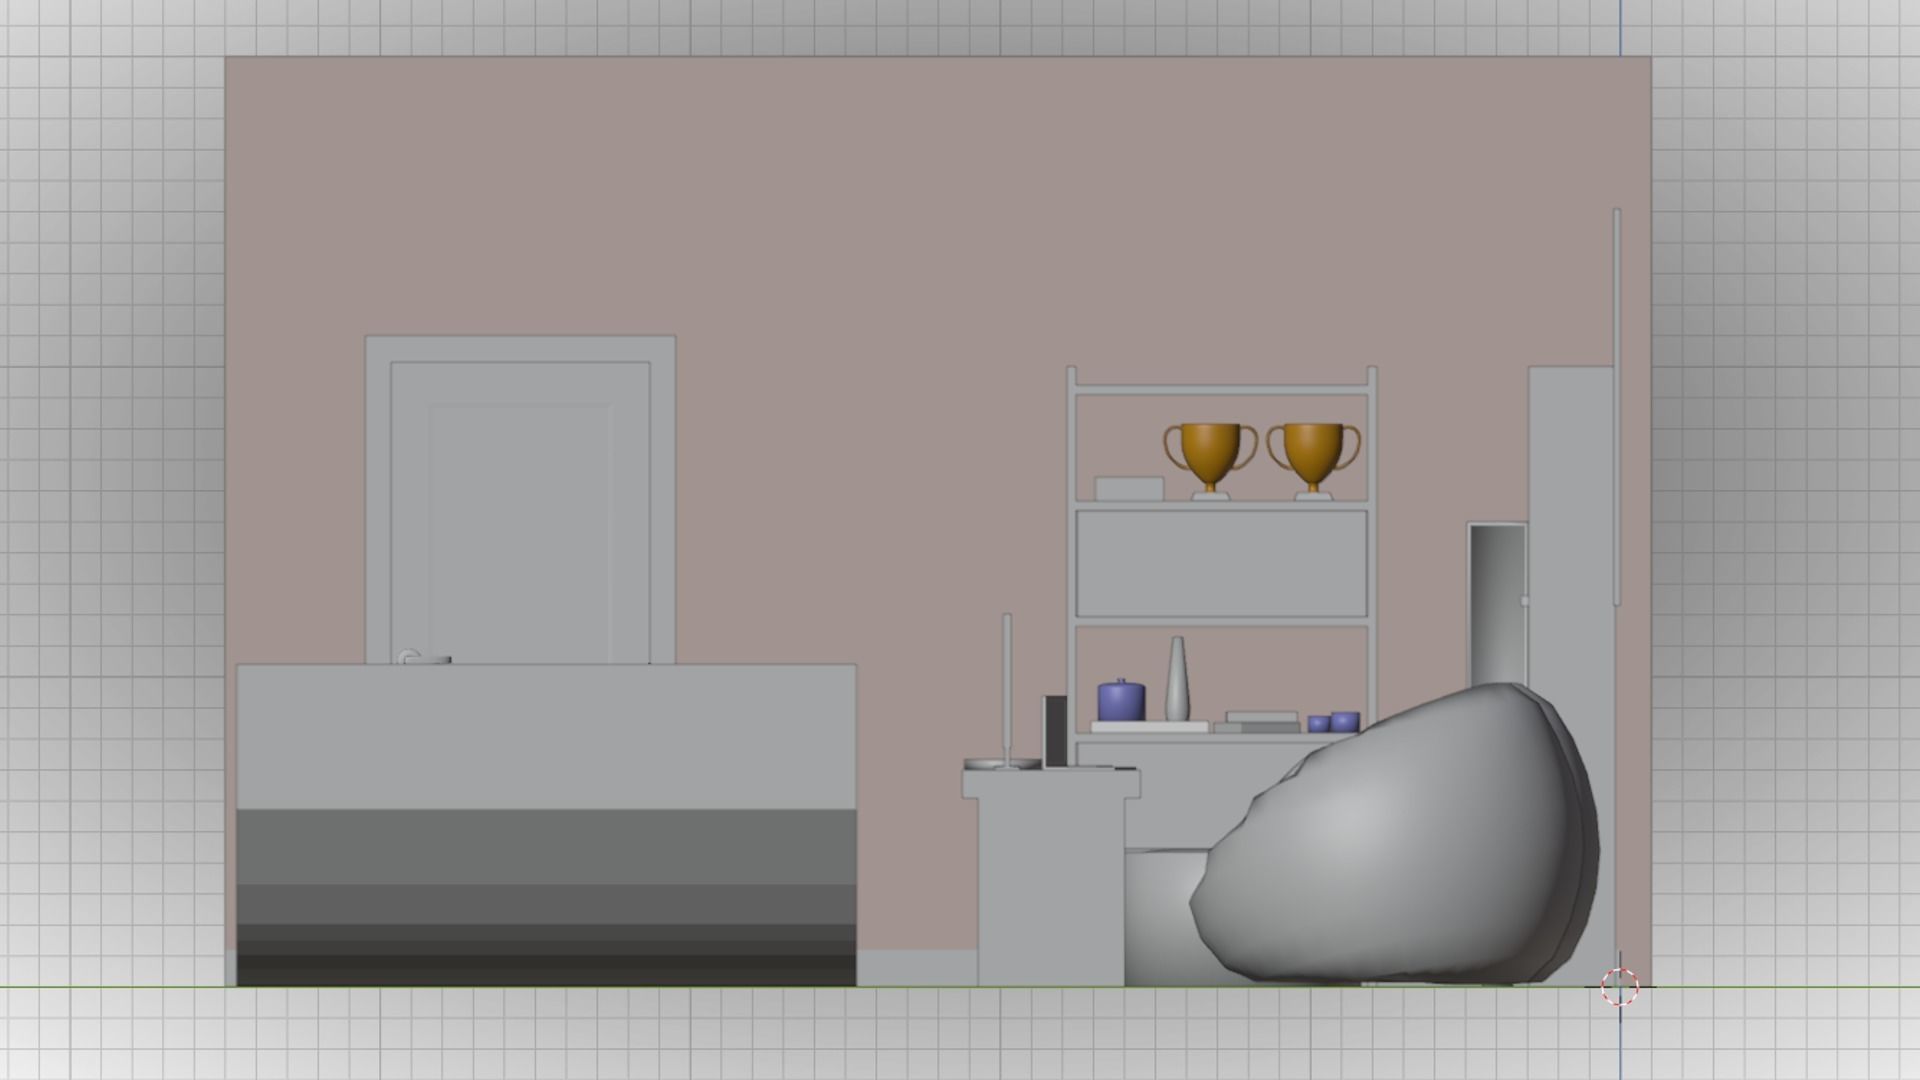Screen dimensions: 1920x1080
Task: Select the hollow box beside tall cabinet
Action: tap(1497, 604)
